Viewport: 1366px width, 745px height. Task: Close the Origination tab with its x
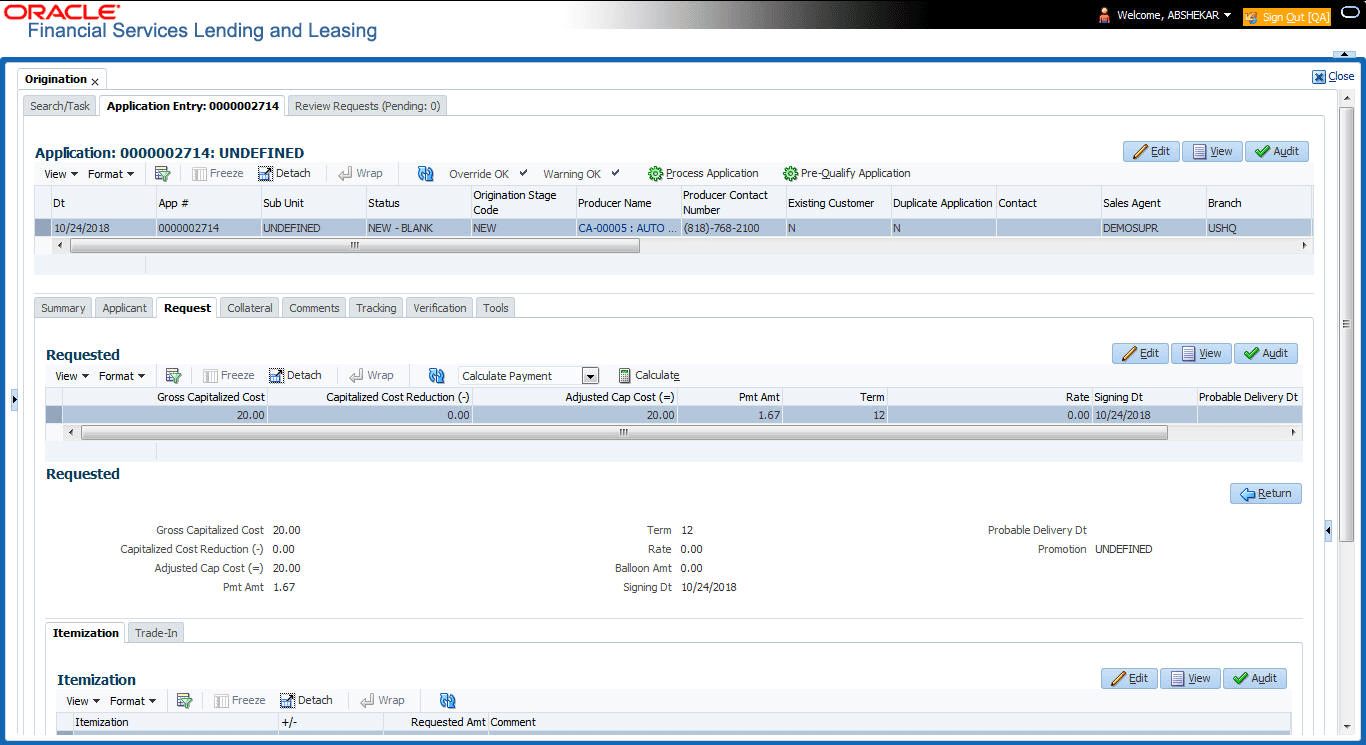95,81
